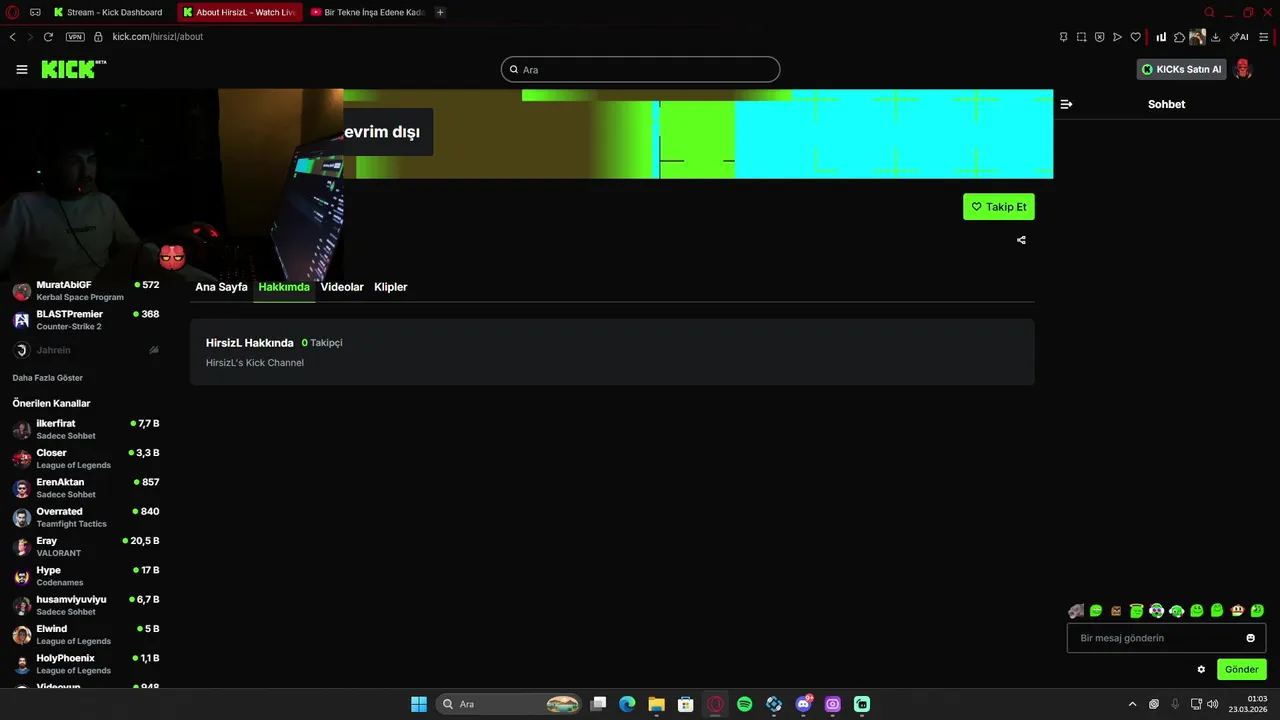Open browser downloads icon
This screenshot has width=1280, height=720.
pos(1215,37)
